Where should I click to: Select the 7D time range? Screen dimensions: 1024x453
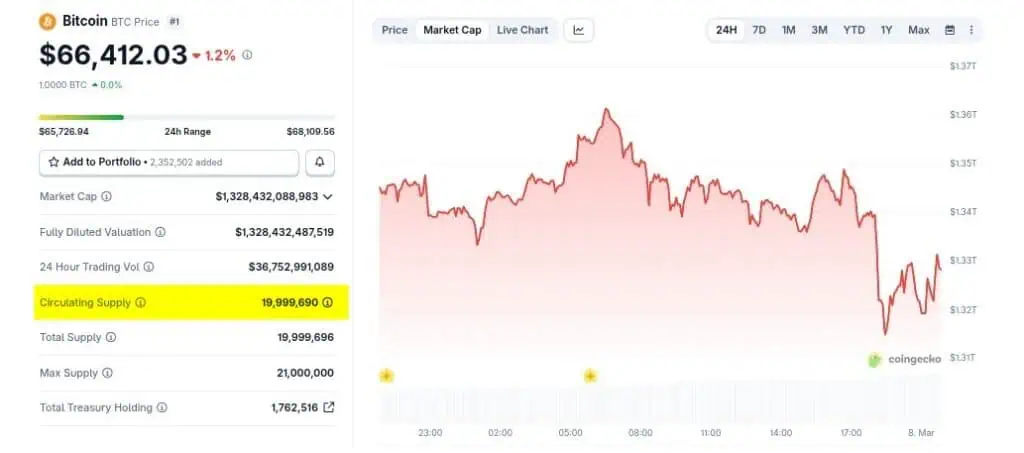[759, 30]
